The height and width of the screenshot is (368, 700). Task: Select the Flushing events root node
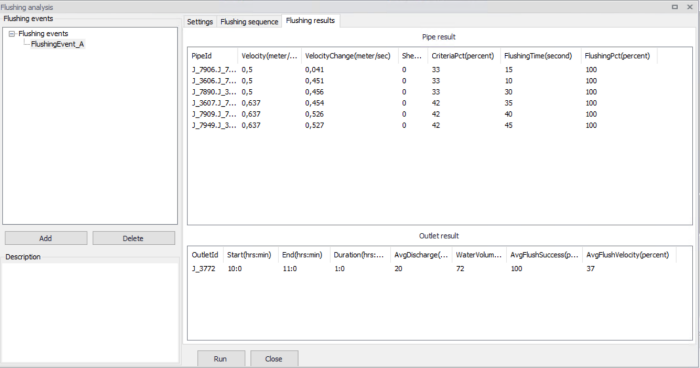coord(43,33)
